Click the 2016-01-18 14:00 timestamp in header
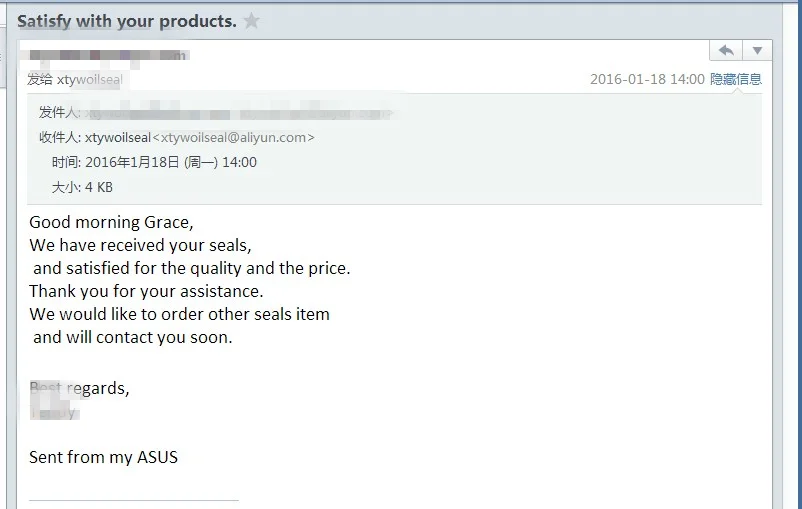The image size is (802, 509). click(x=647, y=79)
